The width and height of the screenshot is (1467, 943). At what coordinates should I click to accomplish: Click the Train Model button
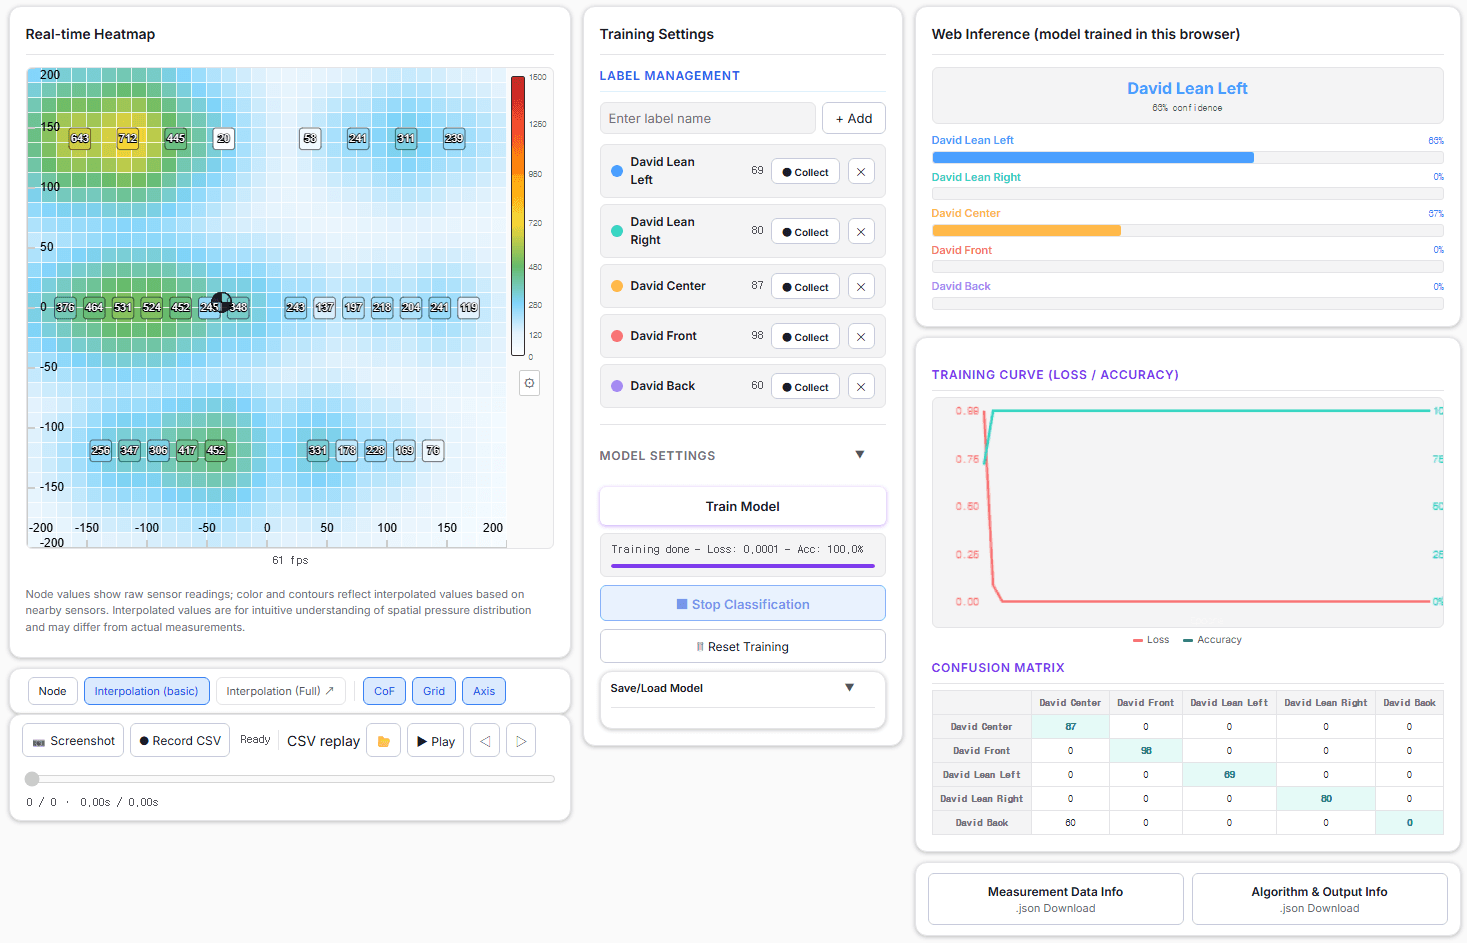[743, 506]
